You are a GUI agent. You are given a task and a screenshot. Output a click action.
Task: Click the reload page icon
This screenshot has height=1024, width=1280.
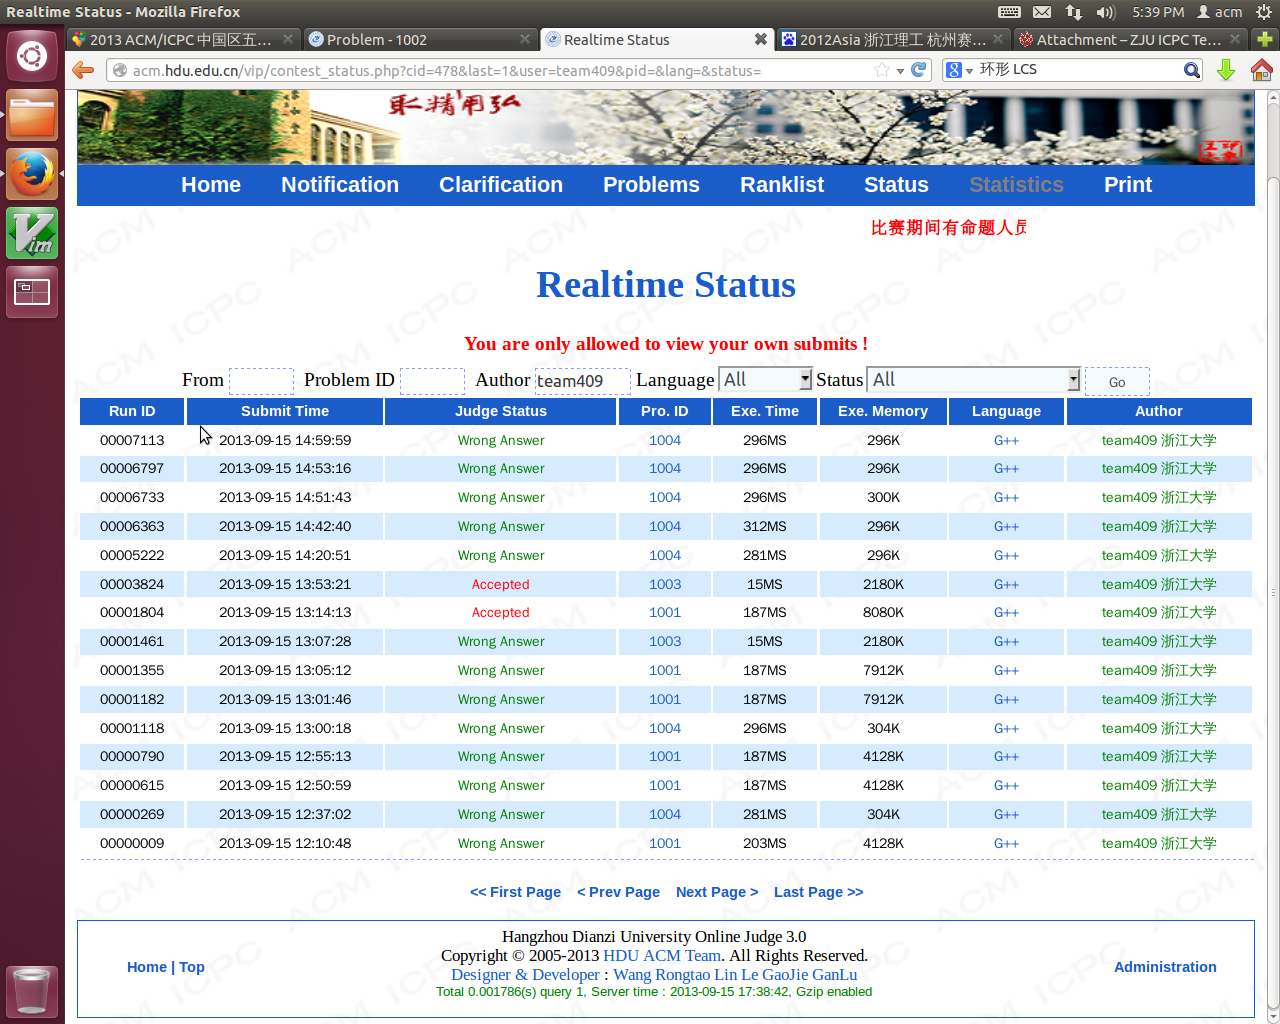click(x=919, y=70)
